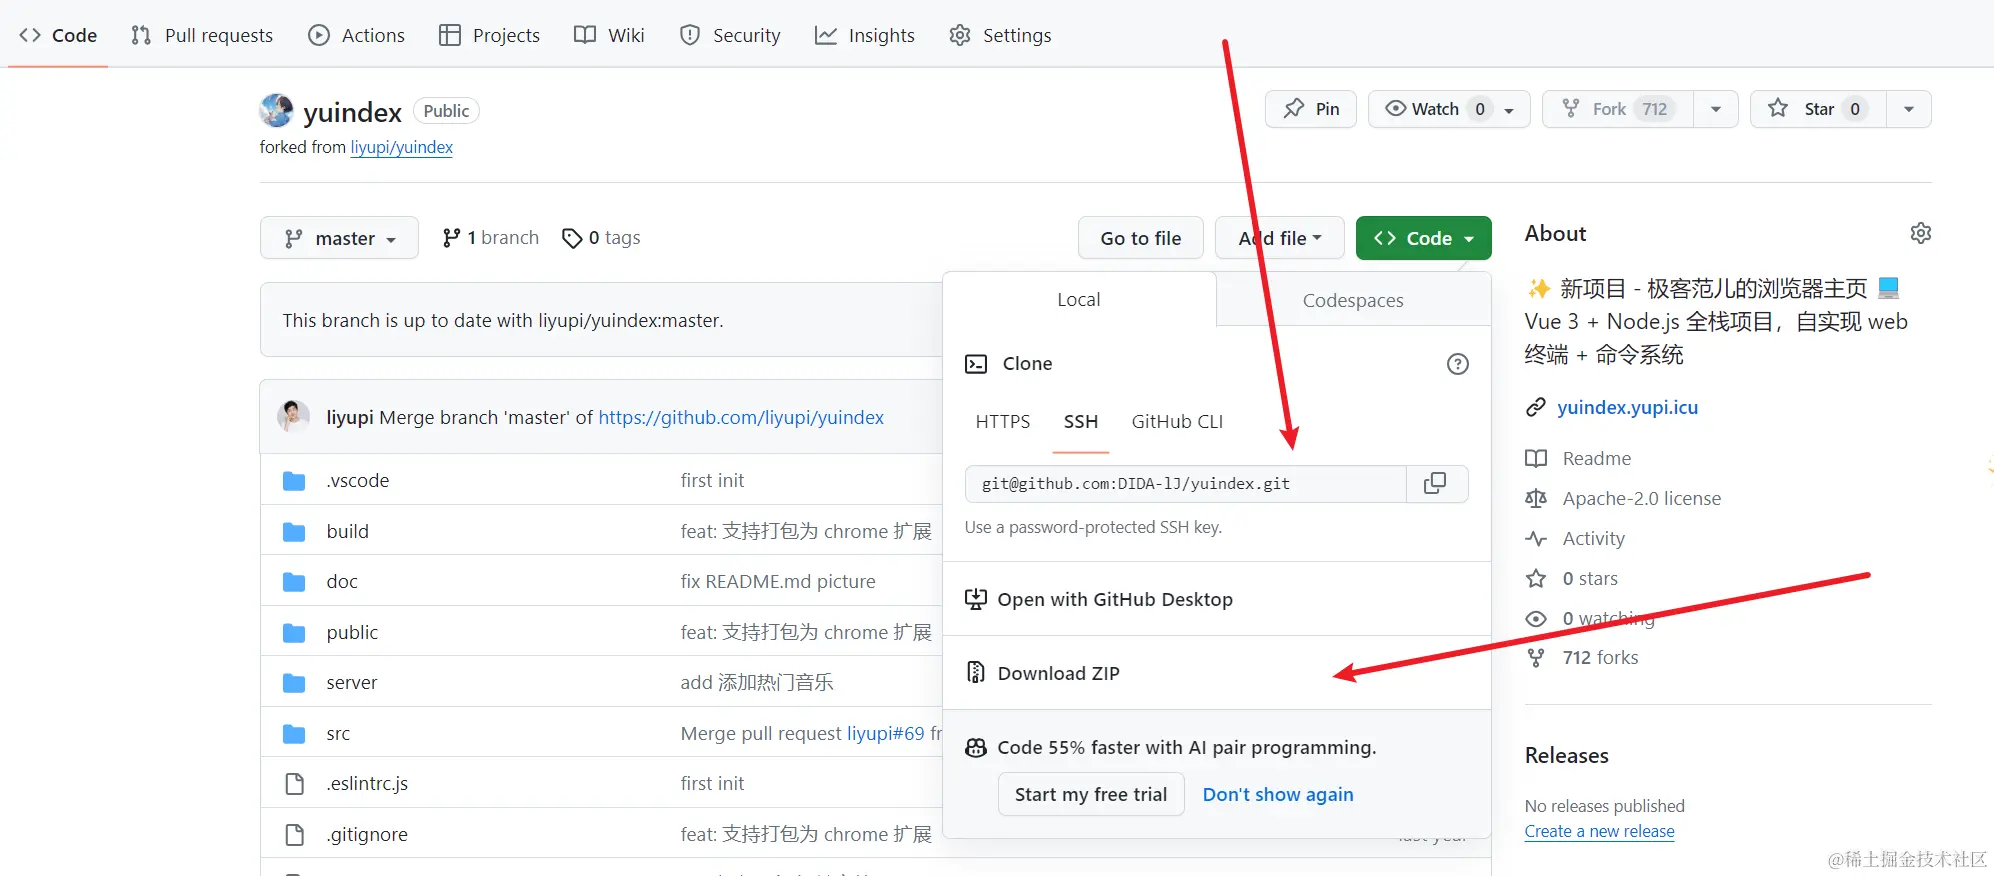Open the Security tab
The height and width of the screenshot is (876, 1994).
coord(730,35)
